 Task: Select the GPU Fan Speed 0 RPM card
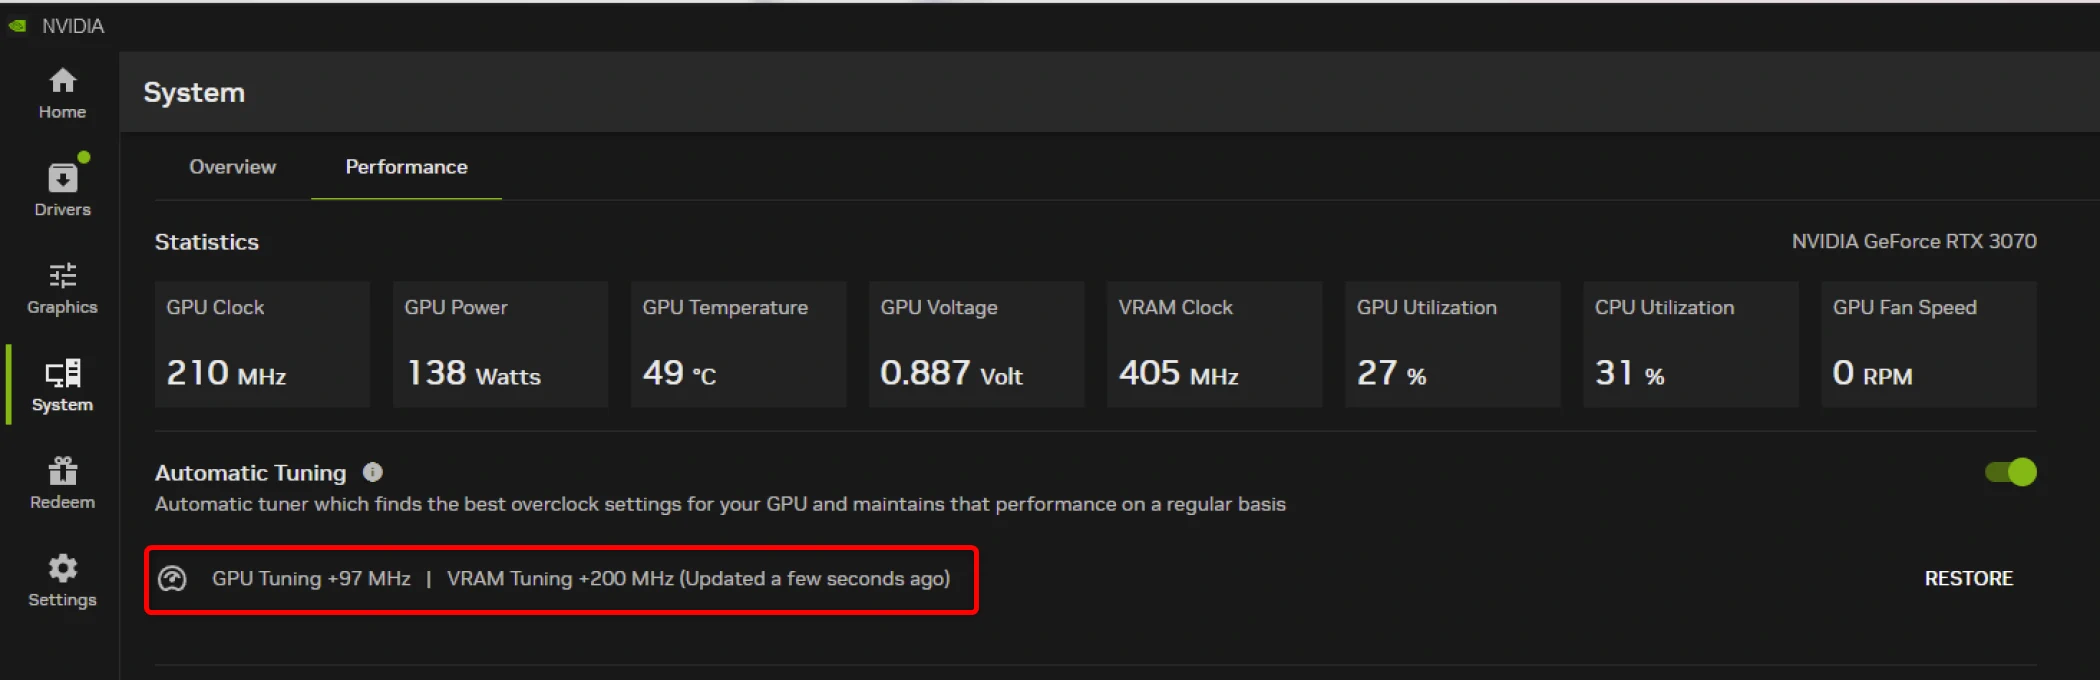(1928, 344)
